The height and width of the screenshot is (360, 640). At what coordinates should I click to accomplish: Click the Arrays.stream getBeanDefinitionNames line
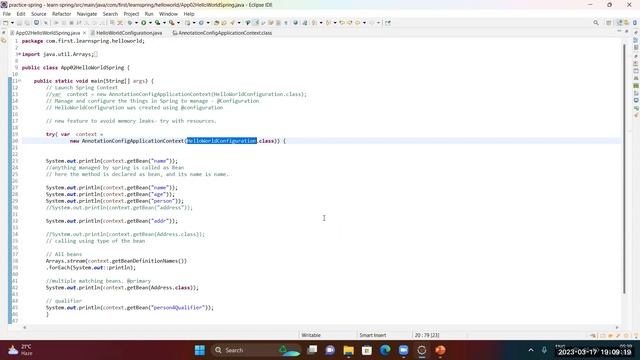pyautogui.click(x=116, y=261)
